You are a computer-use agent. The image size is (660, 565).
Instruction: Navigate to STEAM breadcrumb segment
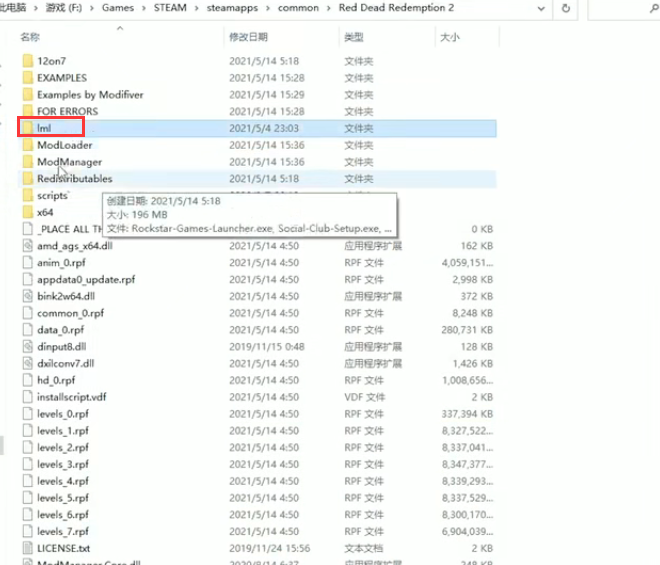pos(170,8)
